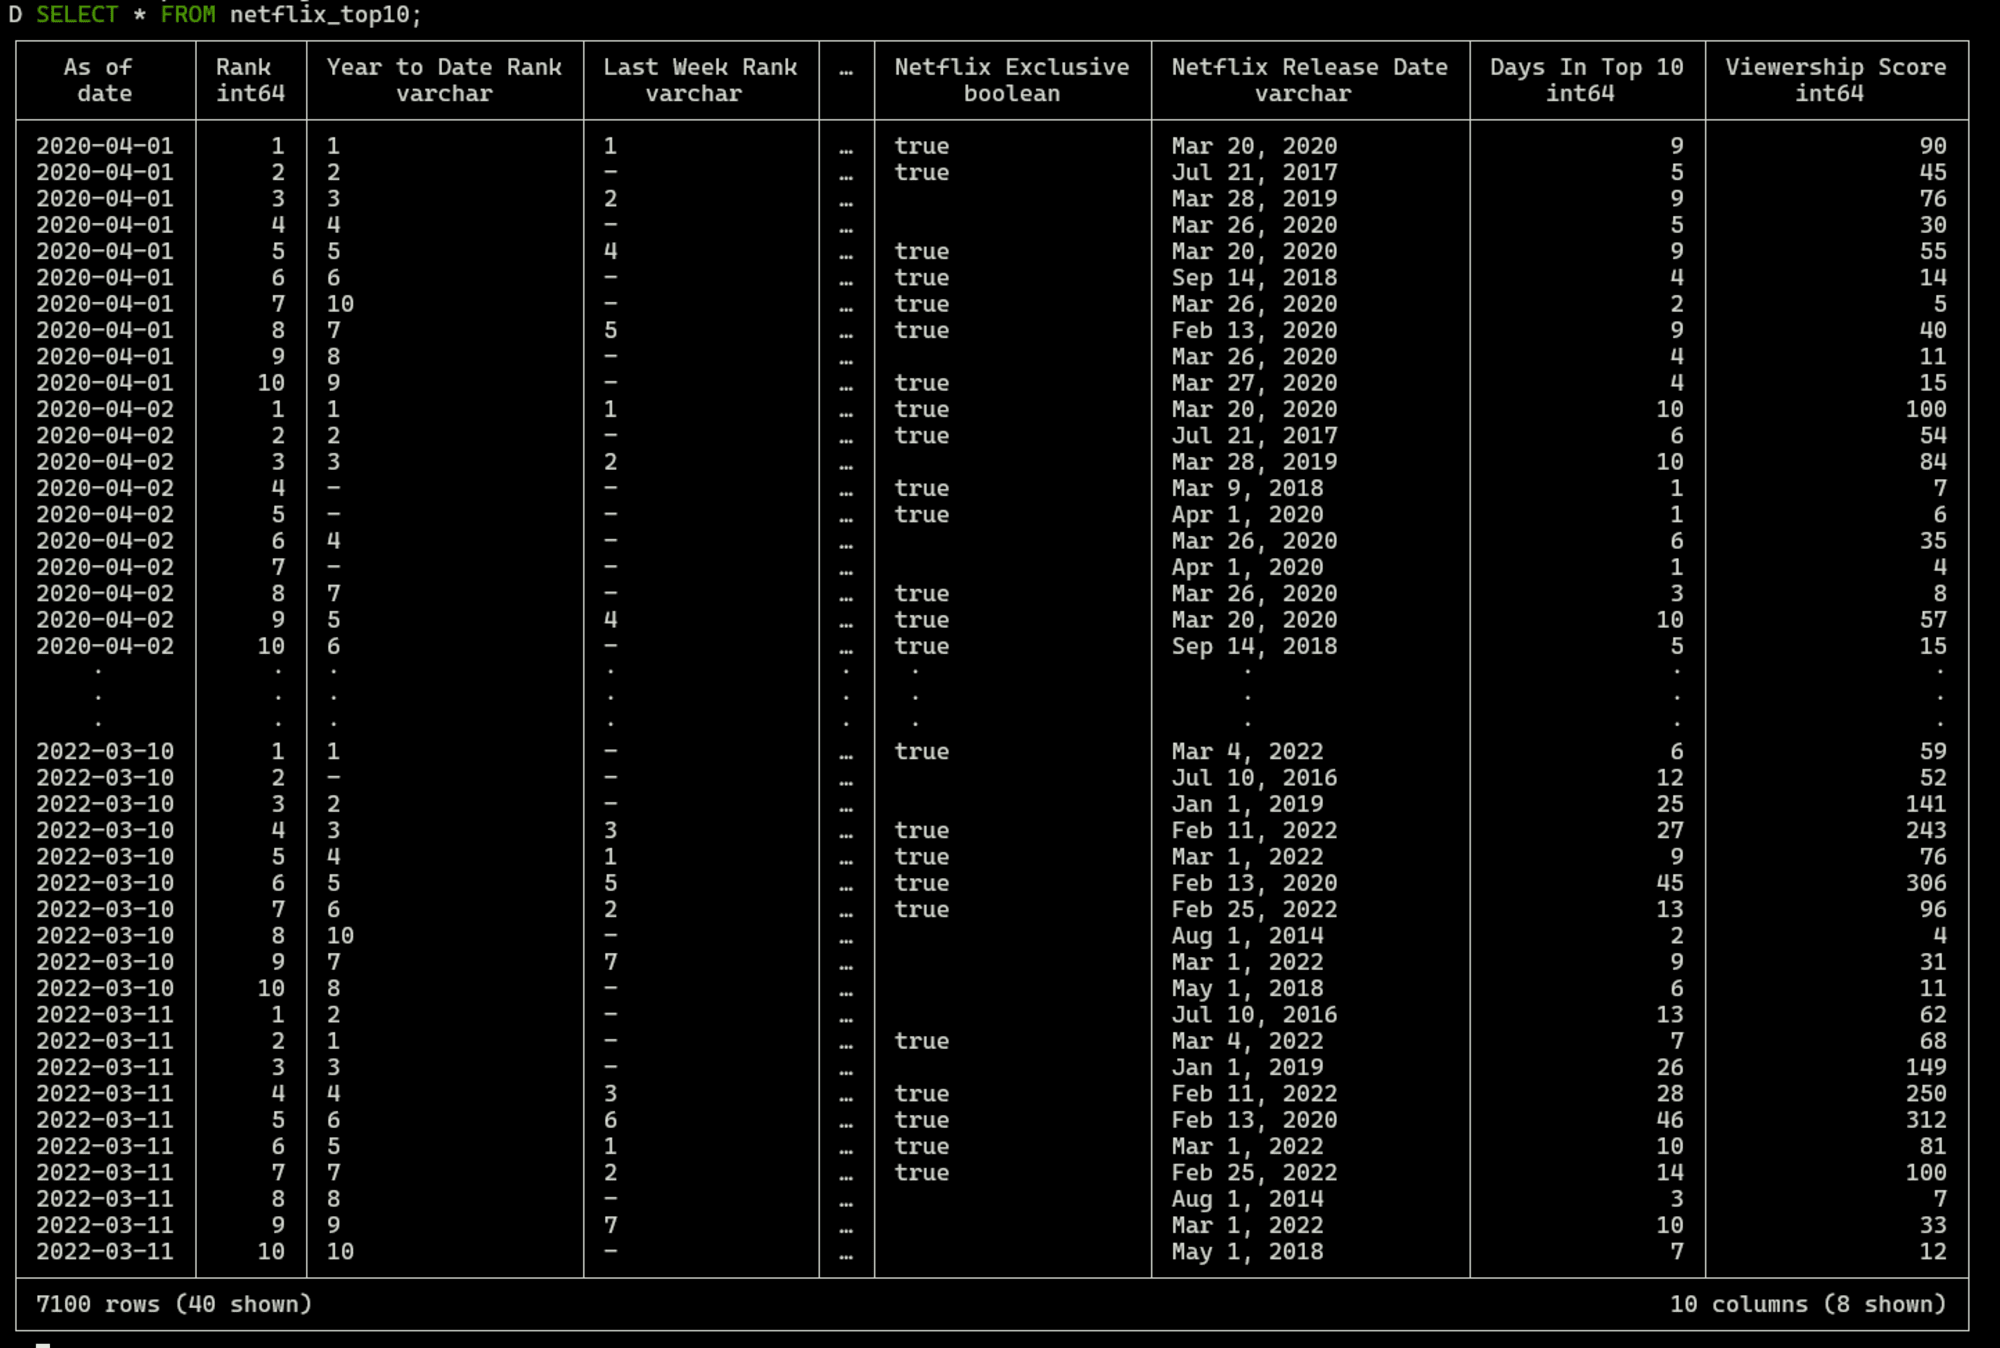This screenshot has height=1348, width=2000.
Task: Select Viewership Score 81 in the 2022-03-11 rank 6 row
Action: pyautogui.click(x=1933, y=1146)
